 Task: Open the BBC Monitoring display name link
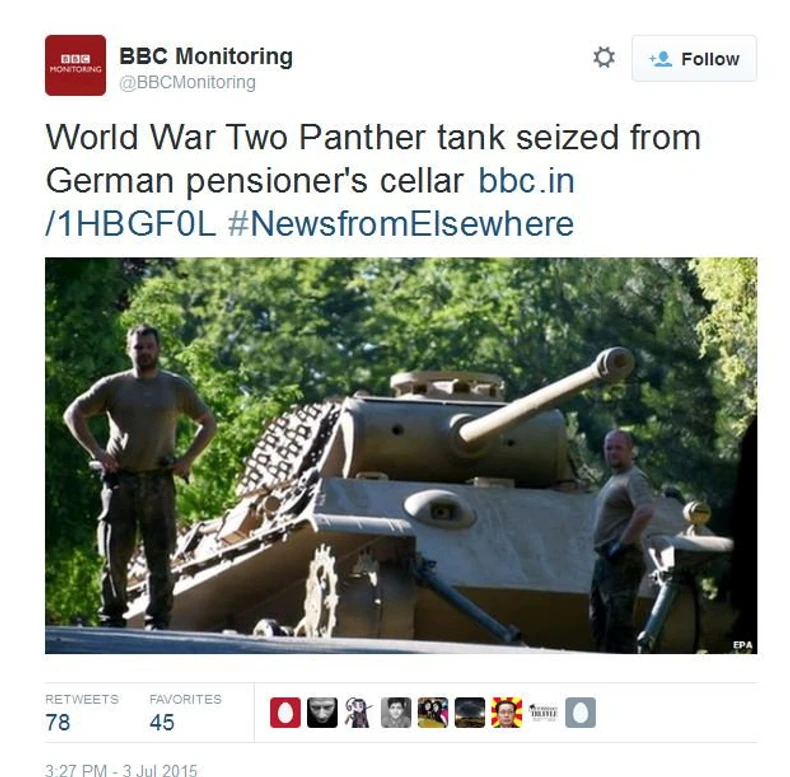206,56
